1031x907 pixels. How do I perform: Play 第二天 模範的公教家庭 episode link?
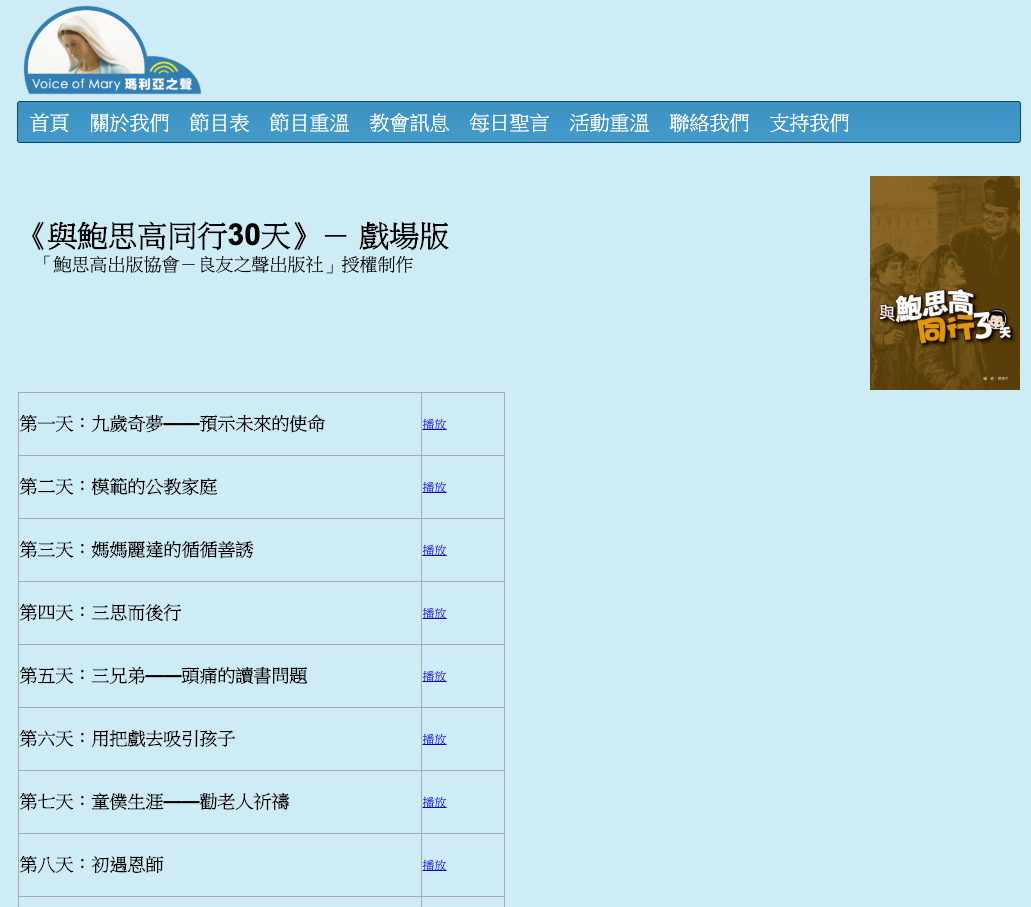pyautogui.click(x=434, y=487)
